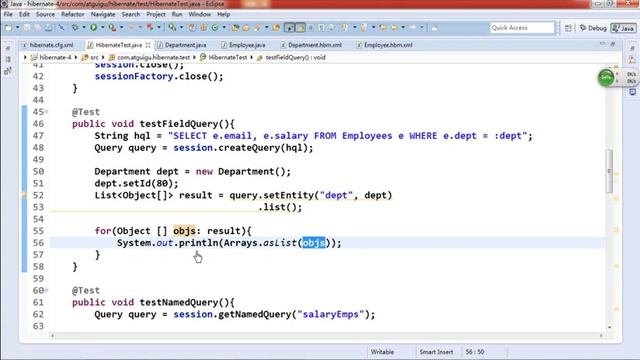Click the Smart Insert status bar entry

[436, 352]
